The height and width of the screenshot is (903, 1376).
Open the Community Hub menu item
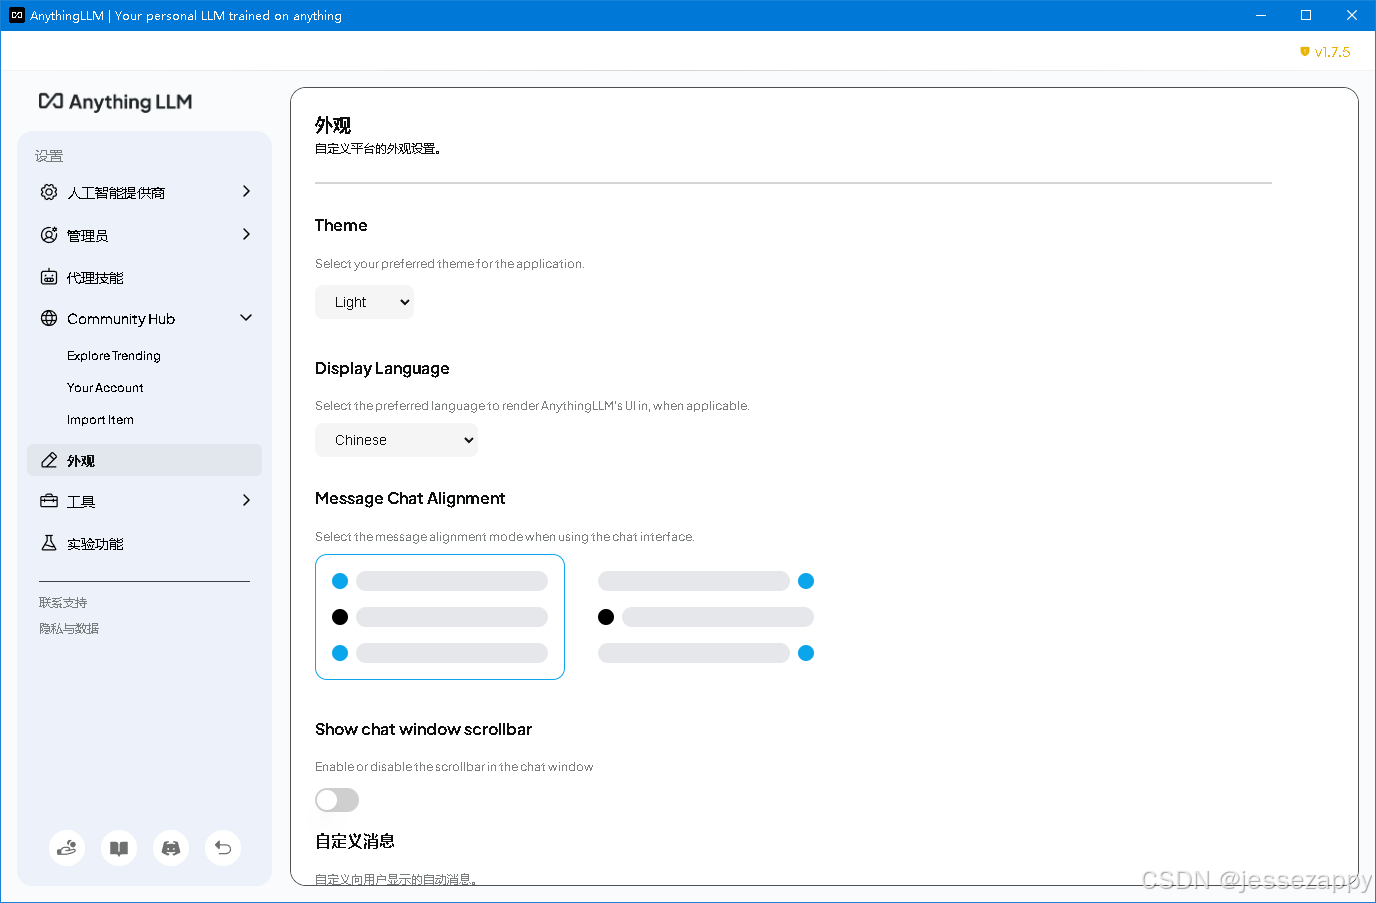tap(145, 318)
